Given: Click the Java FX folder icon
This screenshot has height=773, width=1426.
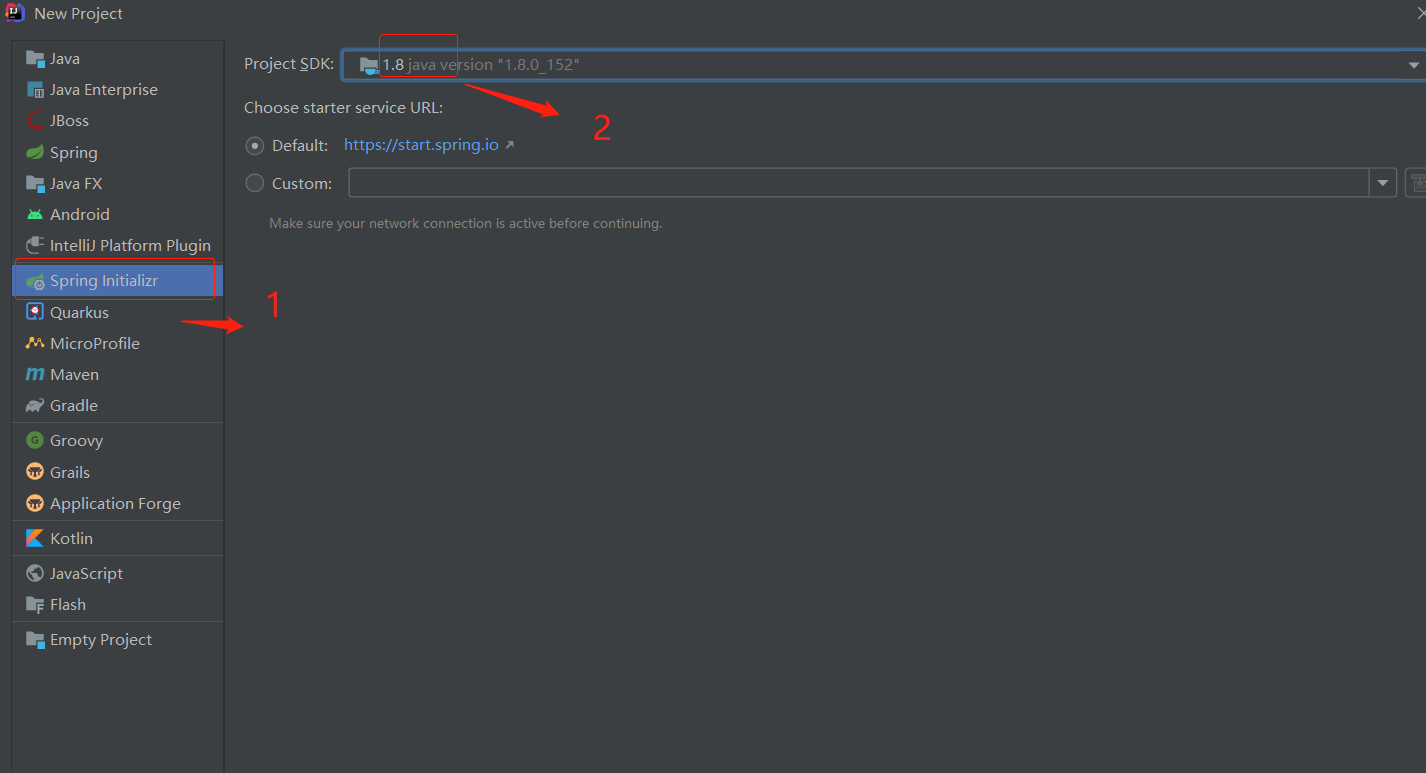Looking at the screenshot, I should pos(35,184).
